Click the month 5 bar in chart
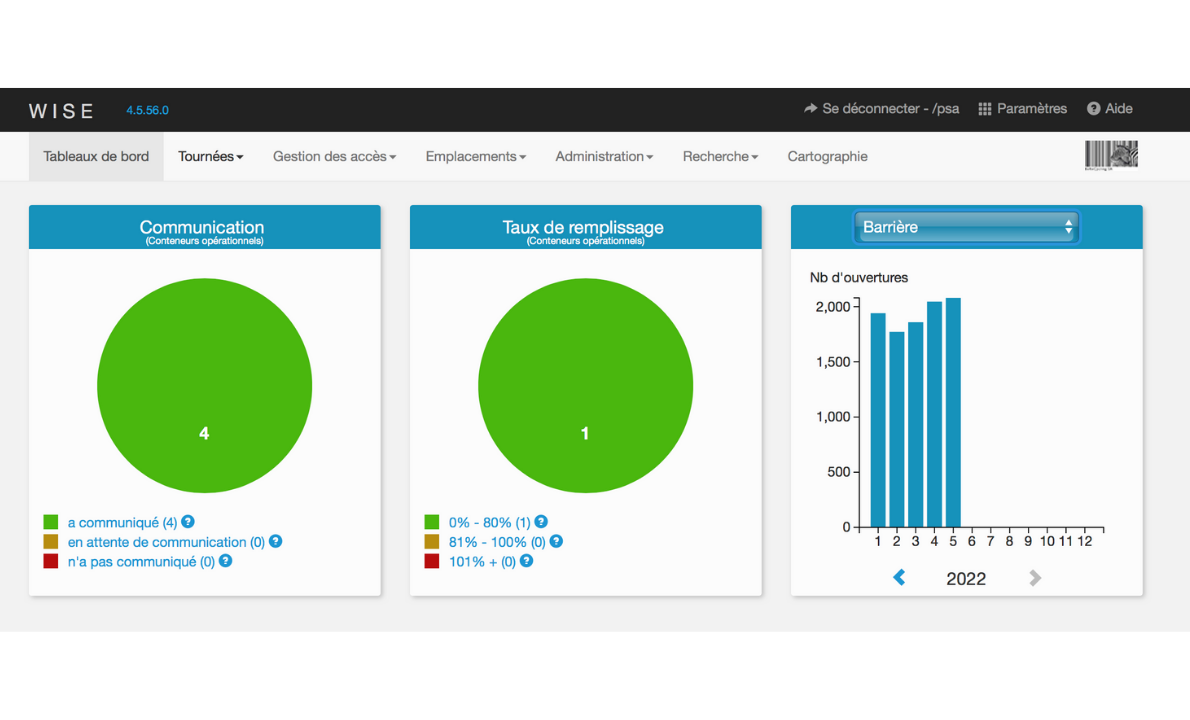The height and width of the screenshot is (720, 1190). pos(953,412)
